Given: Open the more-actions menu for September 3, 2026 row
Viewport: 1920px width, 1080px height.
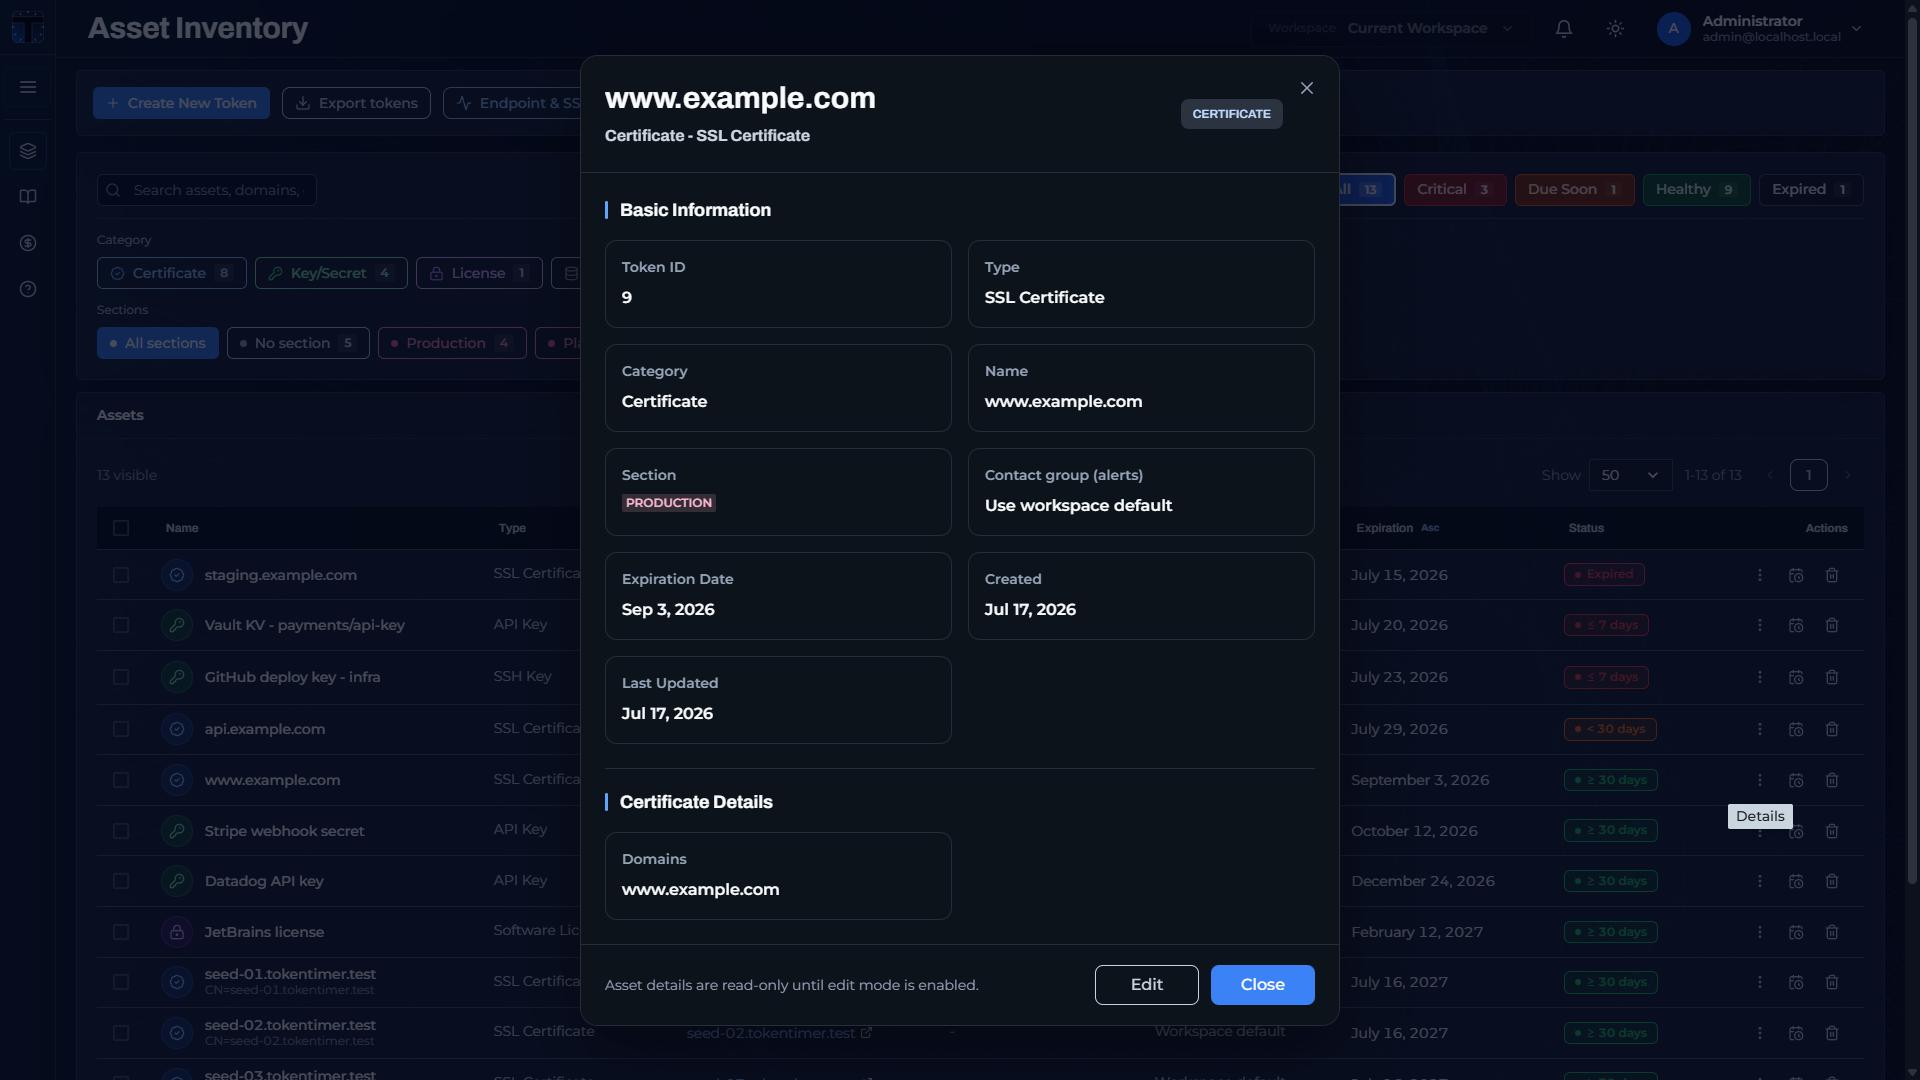Looking at the screenshot, I should pyautogui.click(x=1760, y=780).
